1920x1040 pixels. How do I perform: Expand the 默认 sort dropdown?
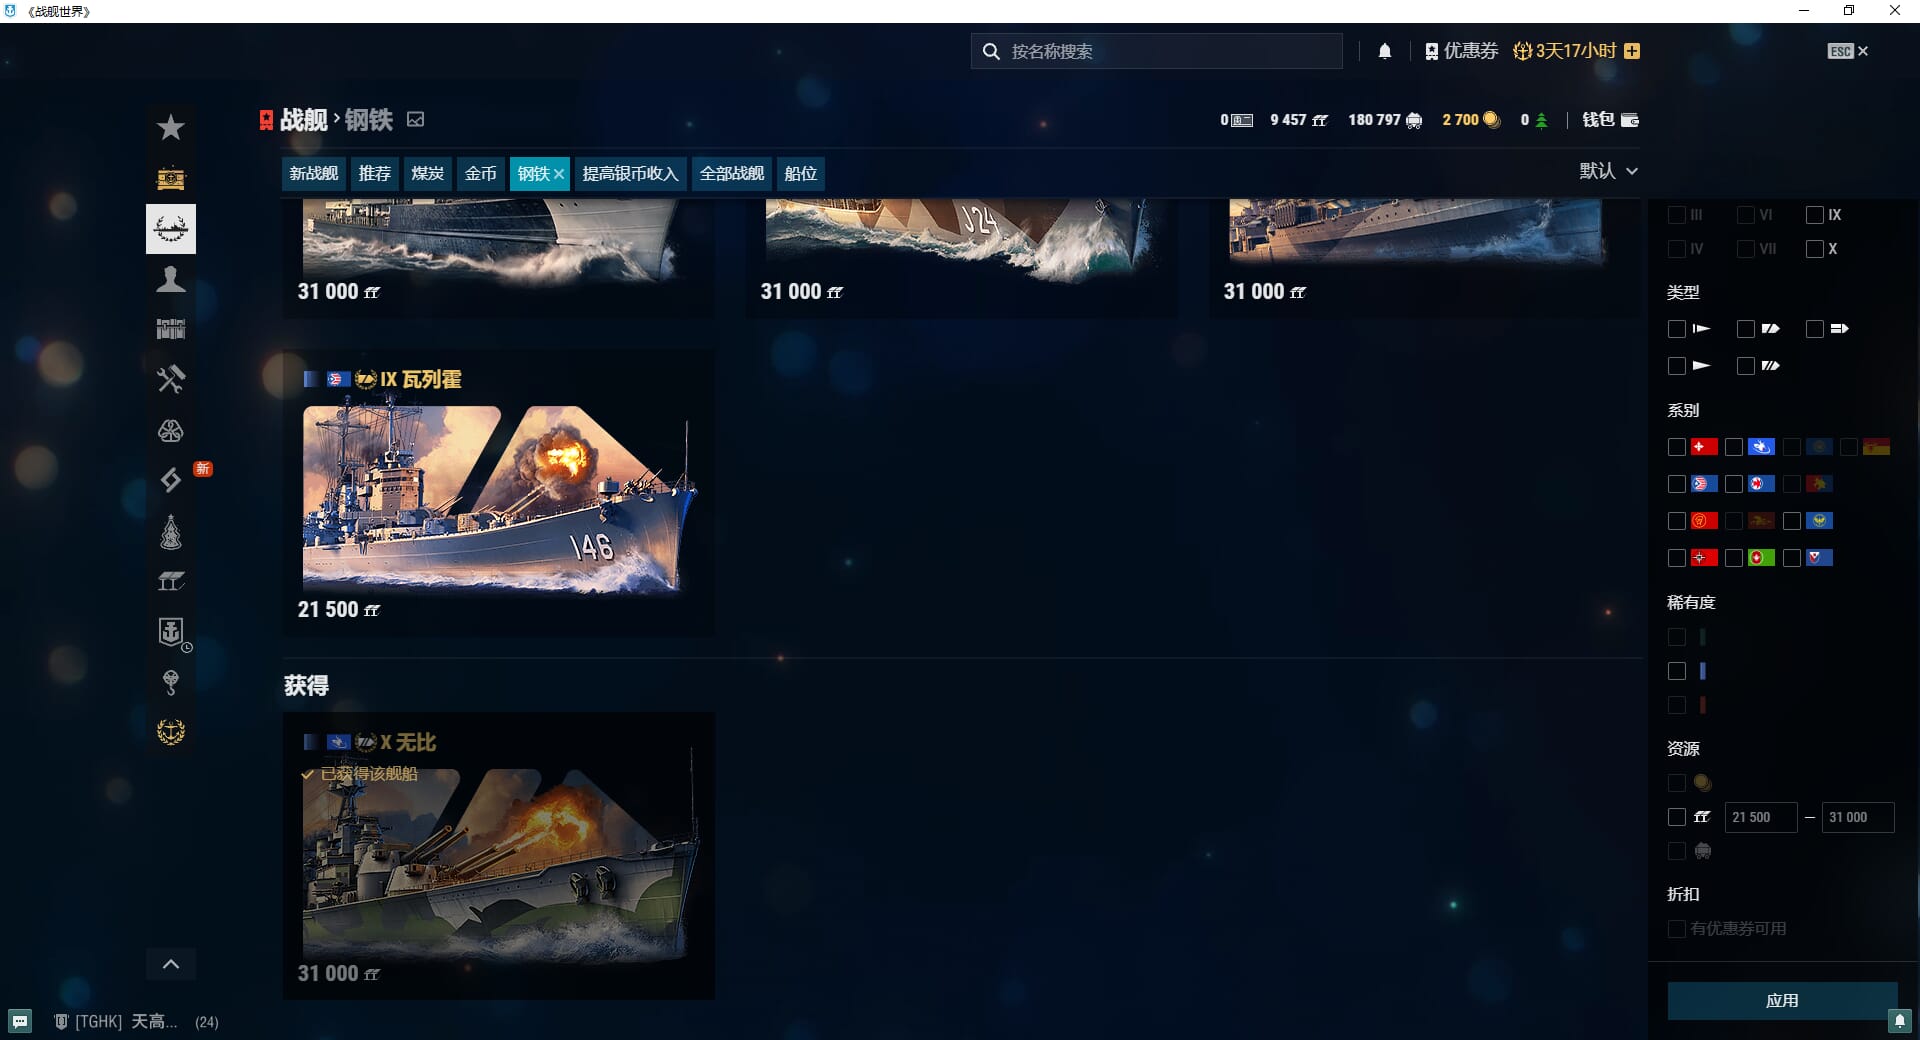click(x=1608, y=171)
